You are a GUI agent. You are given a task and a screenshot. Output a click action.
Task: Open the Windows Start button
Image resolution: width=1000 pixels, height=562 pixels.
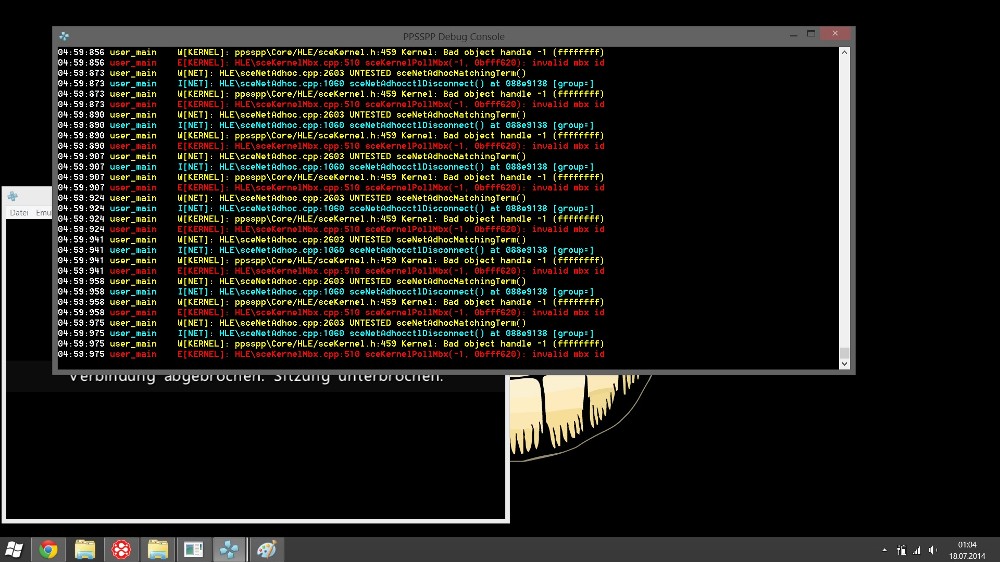[15, 549]
